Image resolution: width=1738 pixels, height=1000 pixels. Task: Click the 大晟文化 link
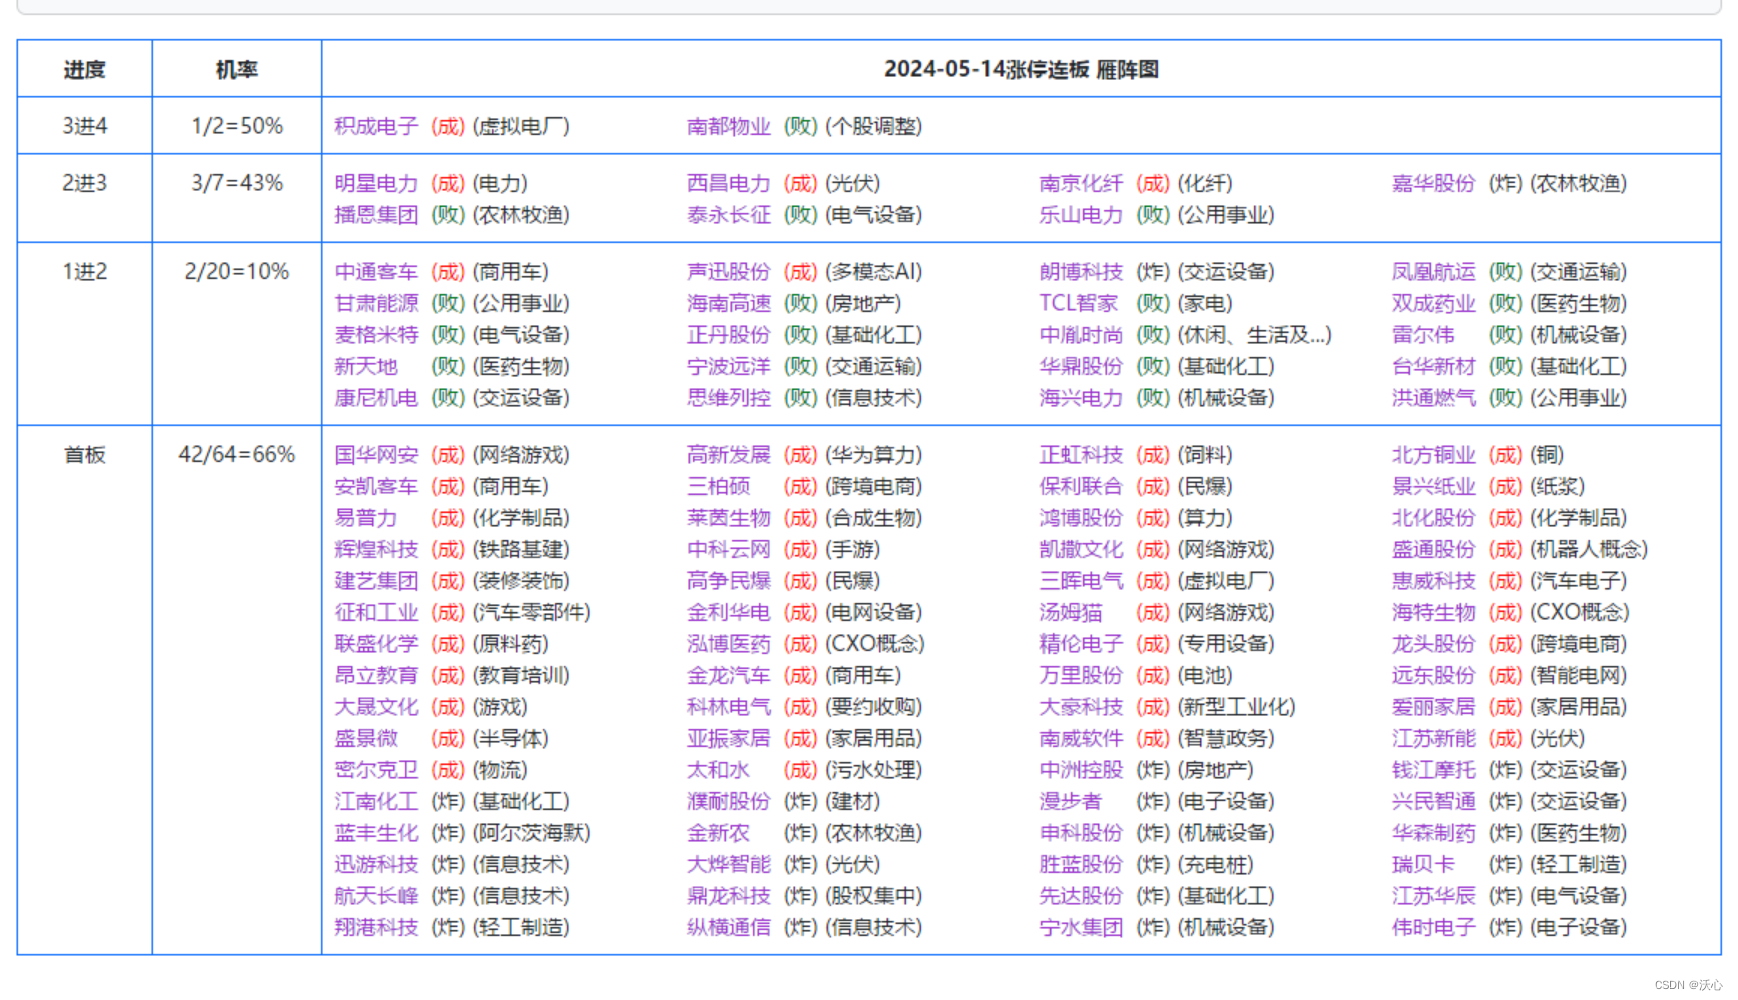point(376,707)
